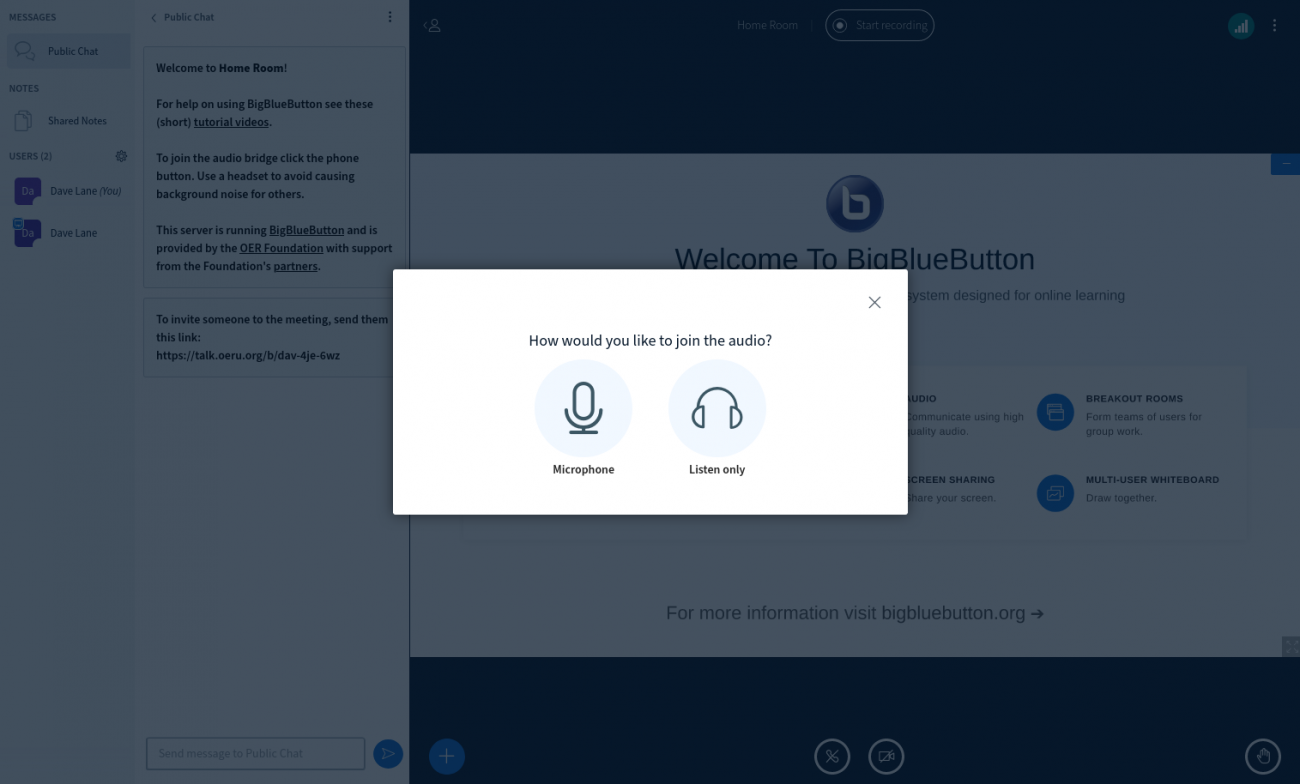
Task: Choose the Listen only headphones option
Action: coord(717,418)
